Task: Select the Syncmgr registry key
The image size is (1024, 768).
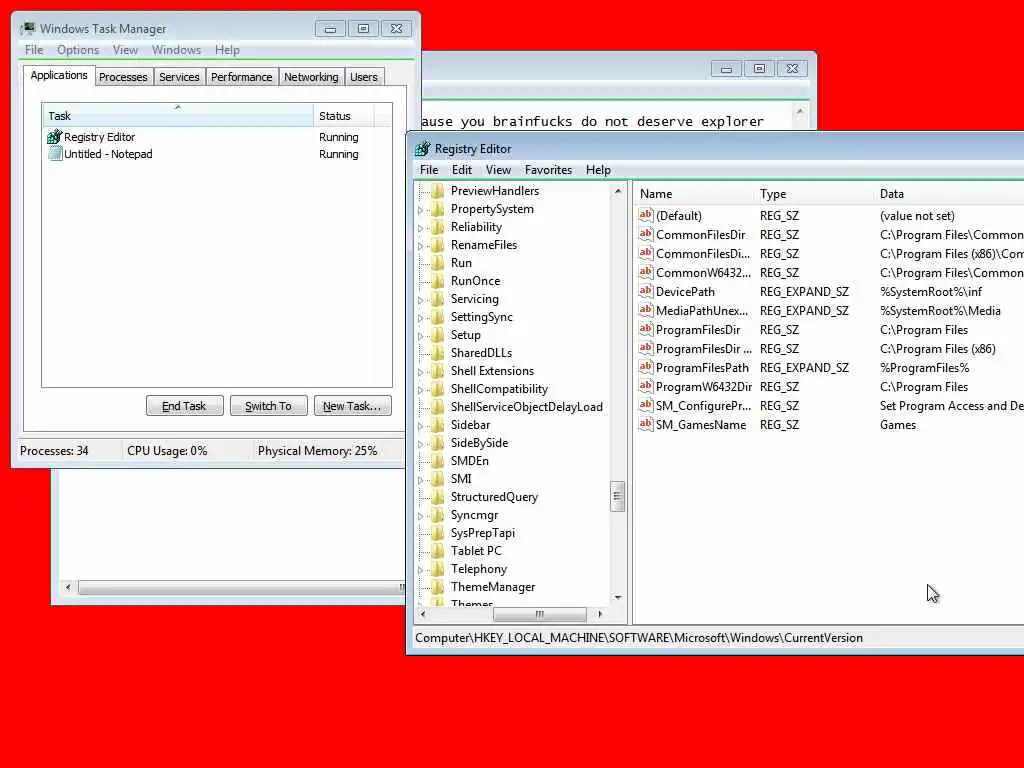Action: [474, 515]
